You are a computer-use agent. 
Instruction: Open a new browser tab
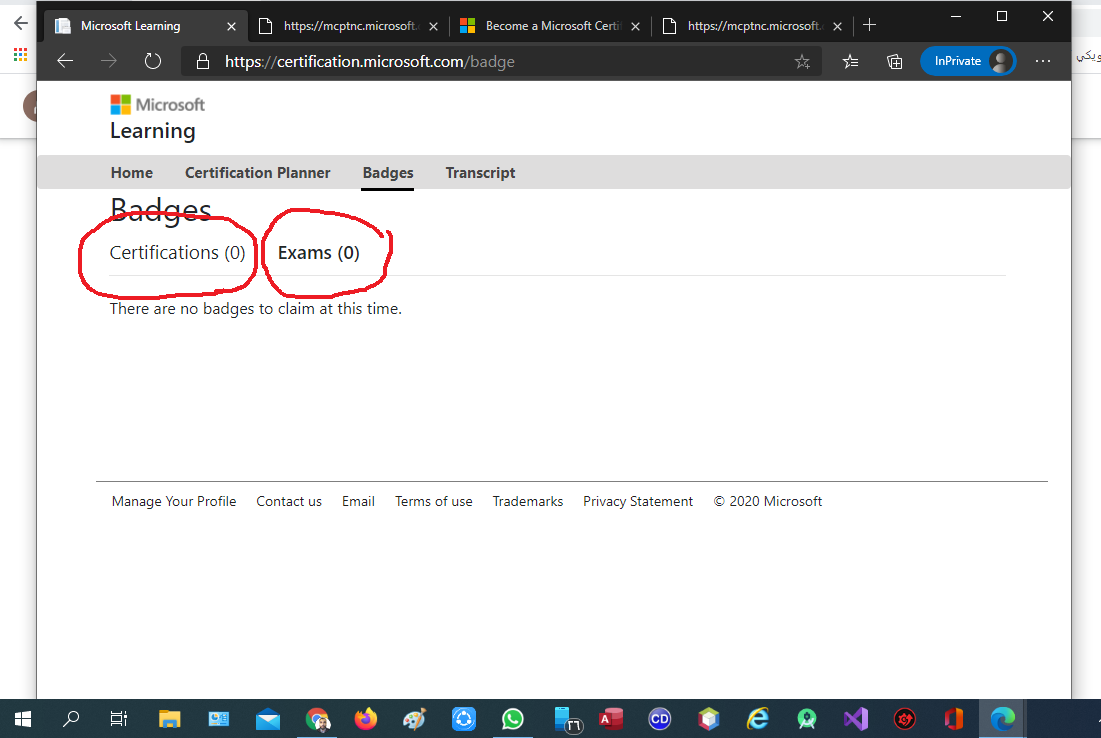click(x=869, y=25)
